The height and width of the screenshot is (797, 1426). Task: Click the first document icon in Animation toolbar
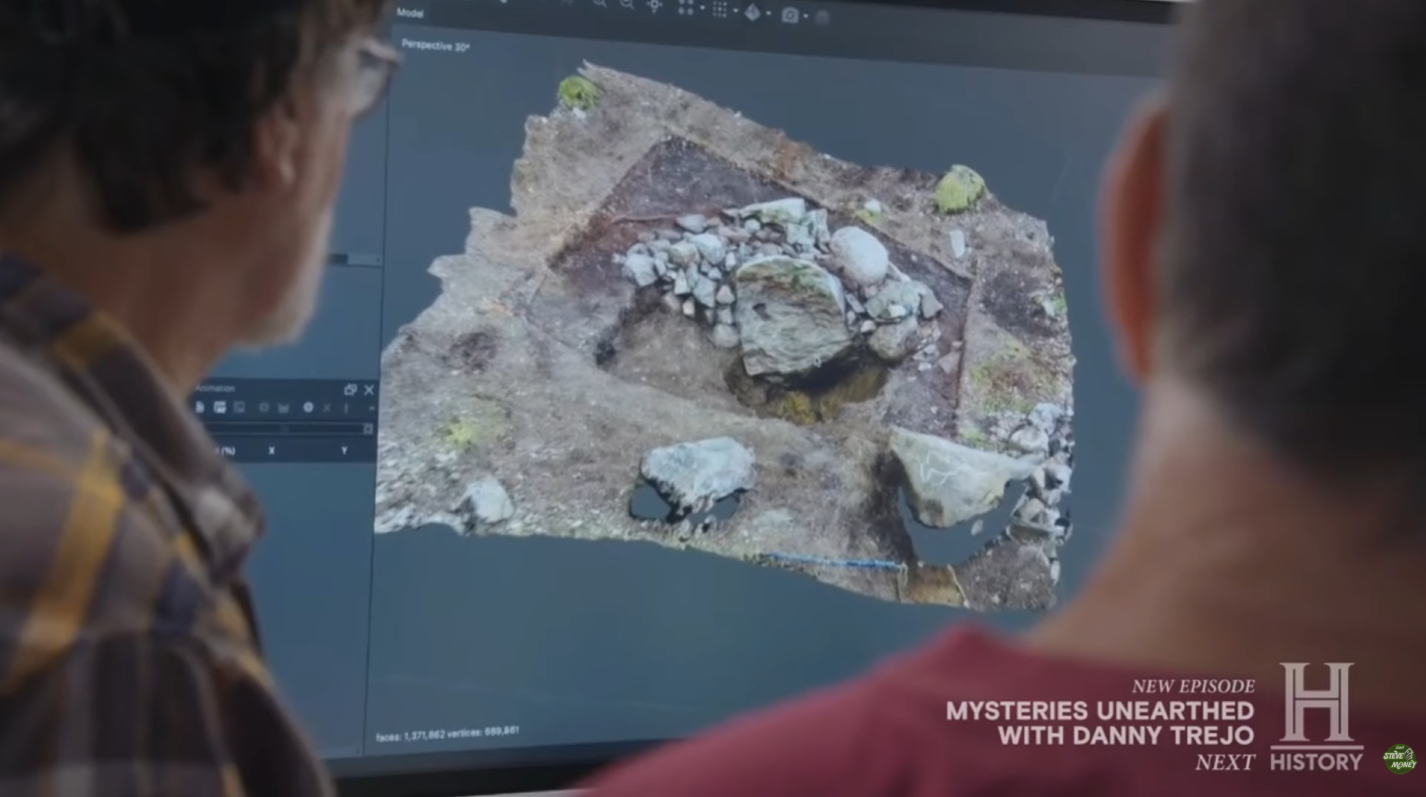click(200, 407)
